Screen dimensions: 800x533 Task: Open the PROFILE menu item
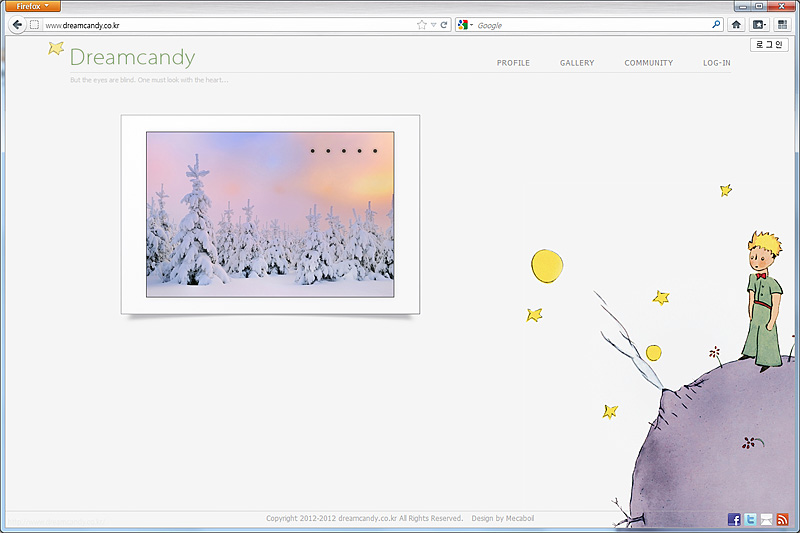(513, 63)
